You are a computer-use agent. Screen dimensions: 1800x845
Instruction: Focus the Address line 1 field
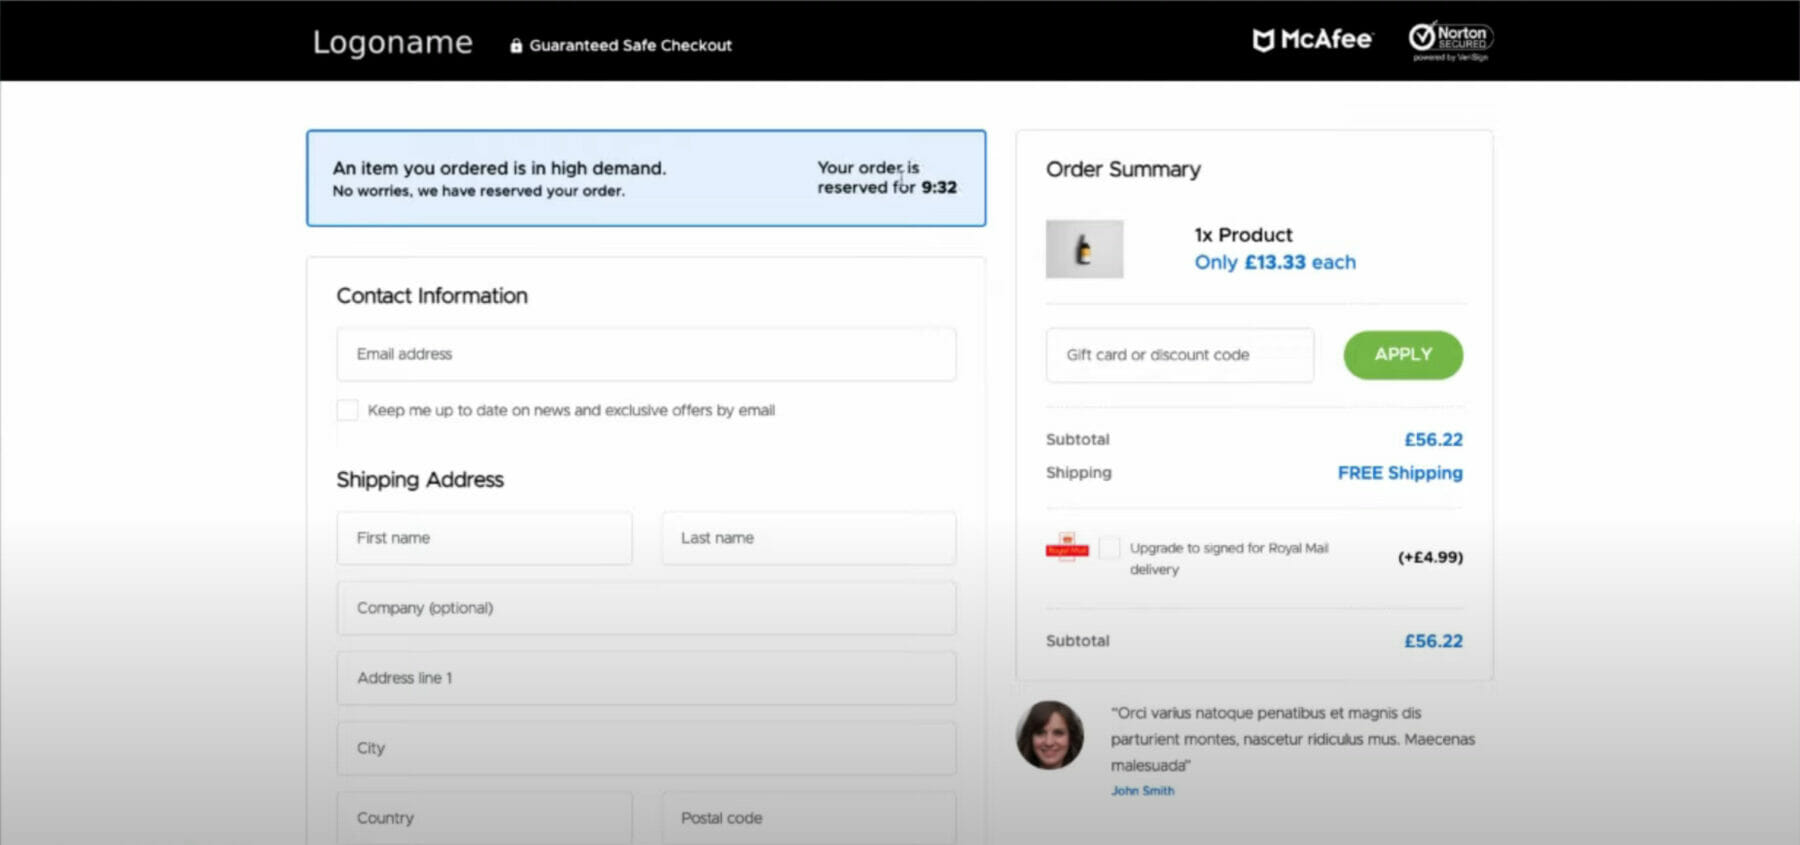tap(646, 678)
